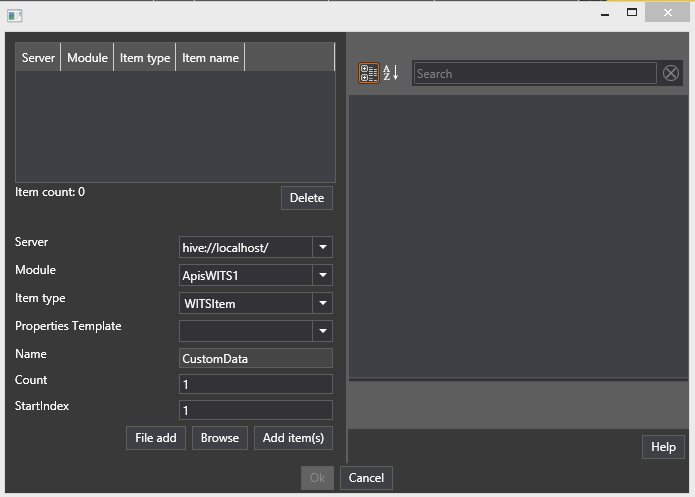Screen dimensions: 695x497
Task: Click the alphabetical A-Z sort icon
Action: tap(391, 73)
